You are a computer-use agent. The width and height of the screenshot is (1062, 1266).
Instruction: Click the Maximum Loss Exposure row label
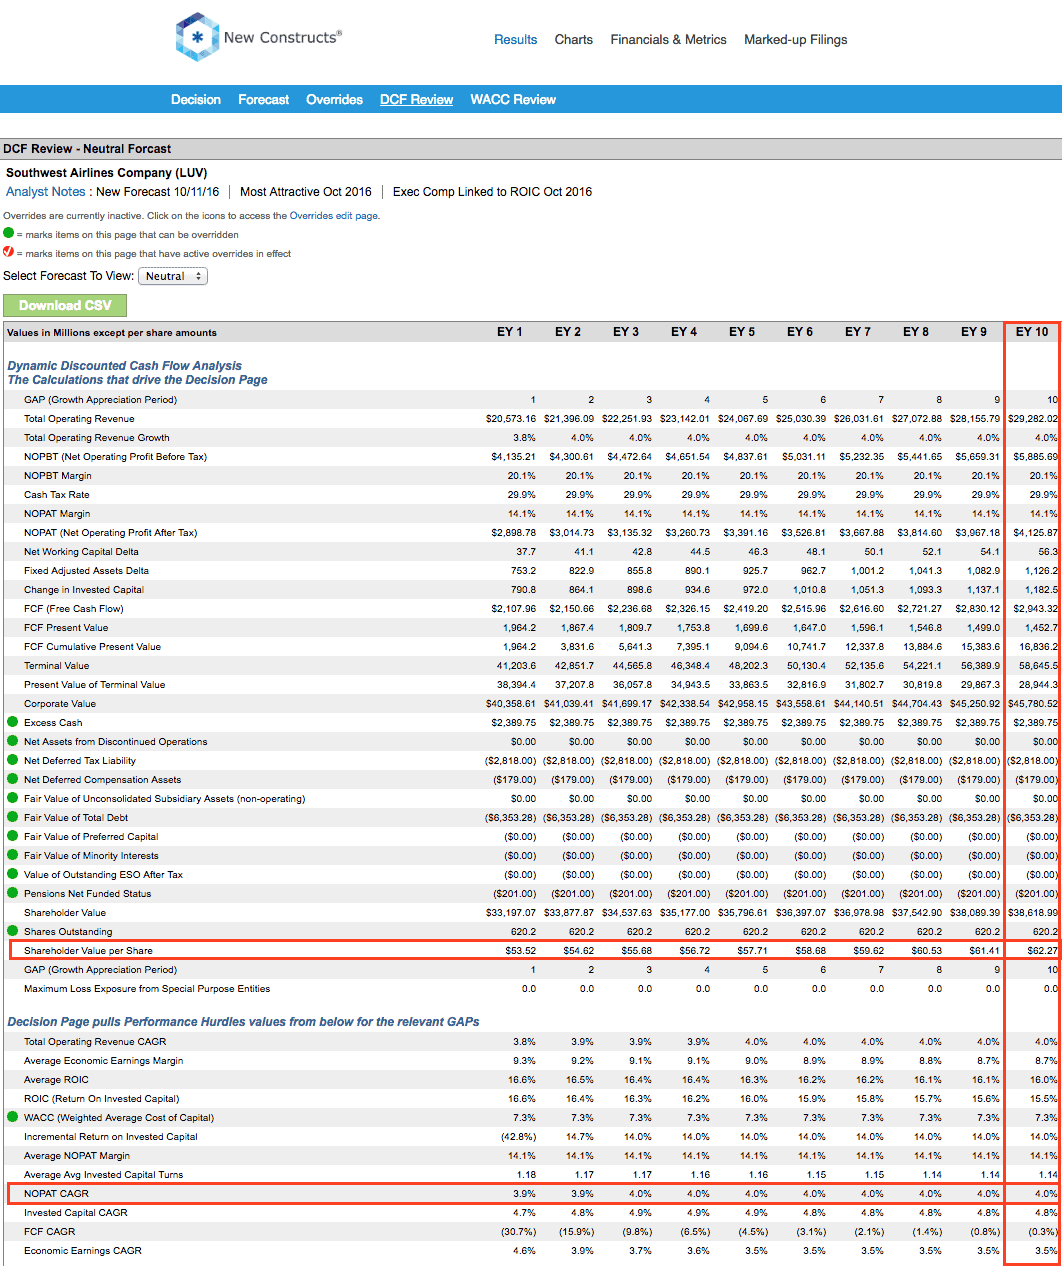tap(147, 989)
